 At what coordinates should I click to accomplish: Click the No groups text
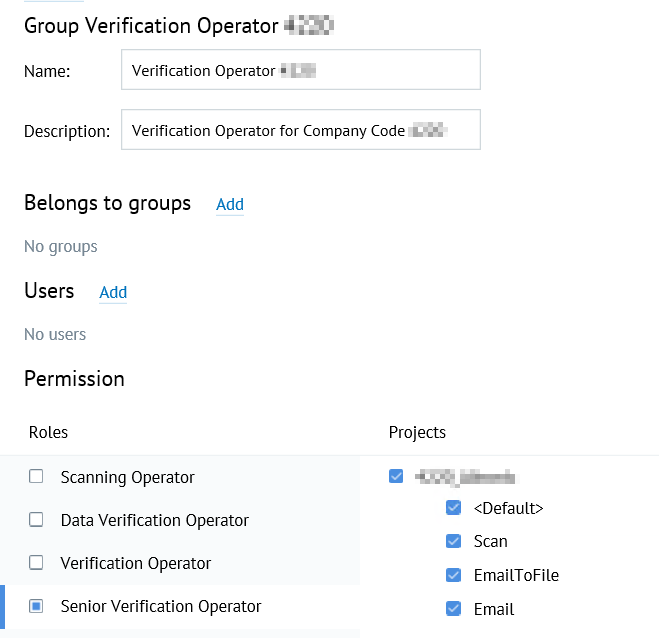[x=61, y=247]
